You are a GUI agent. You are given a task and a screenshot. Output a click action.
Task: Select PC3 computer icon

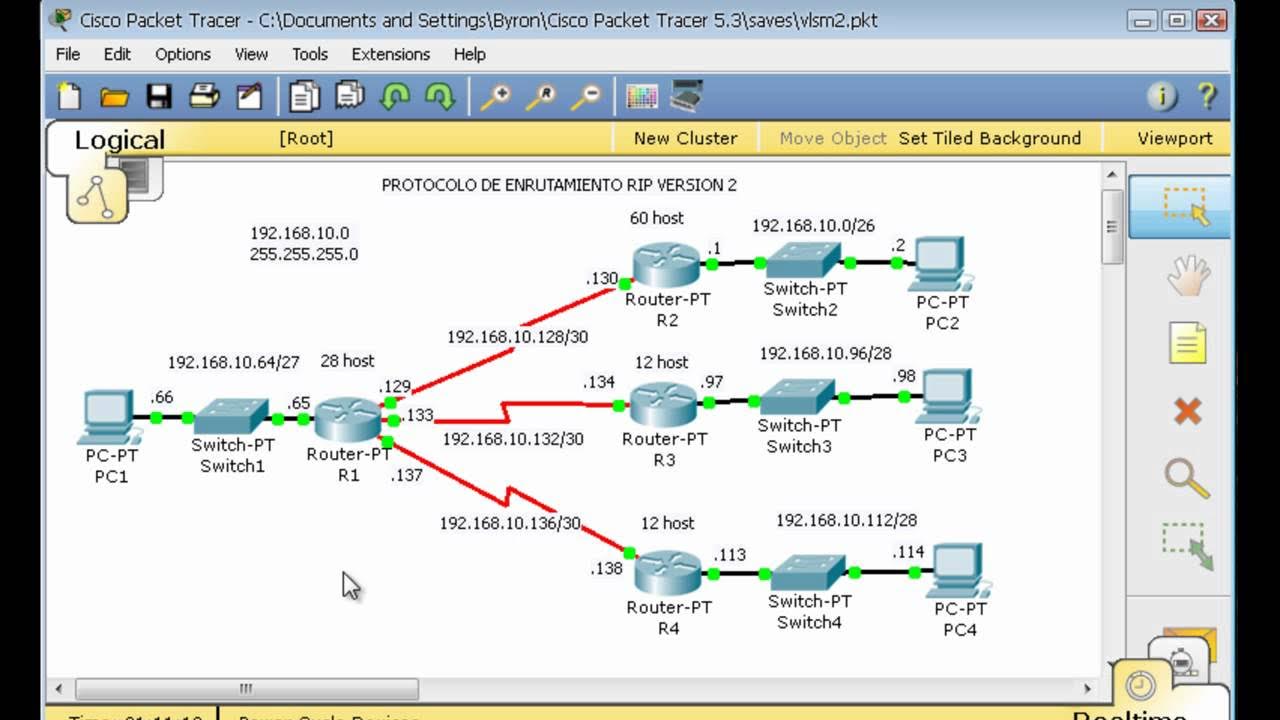tap(947, 397)
